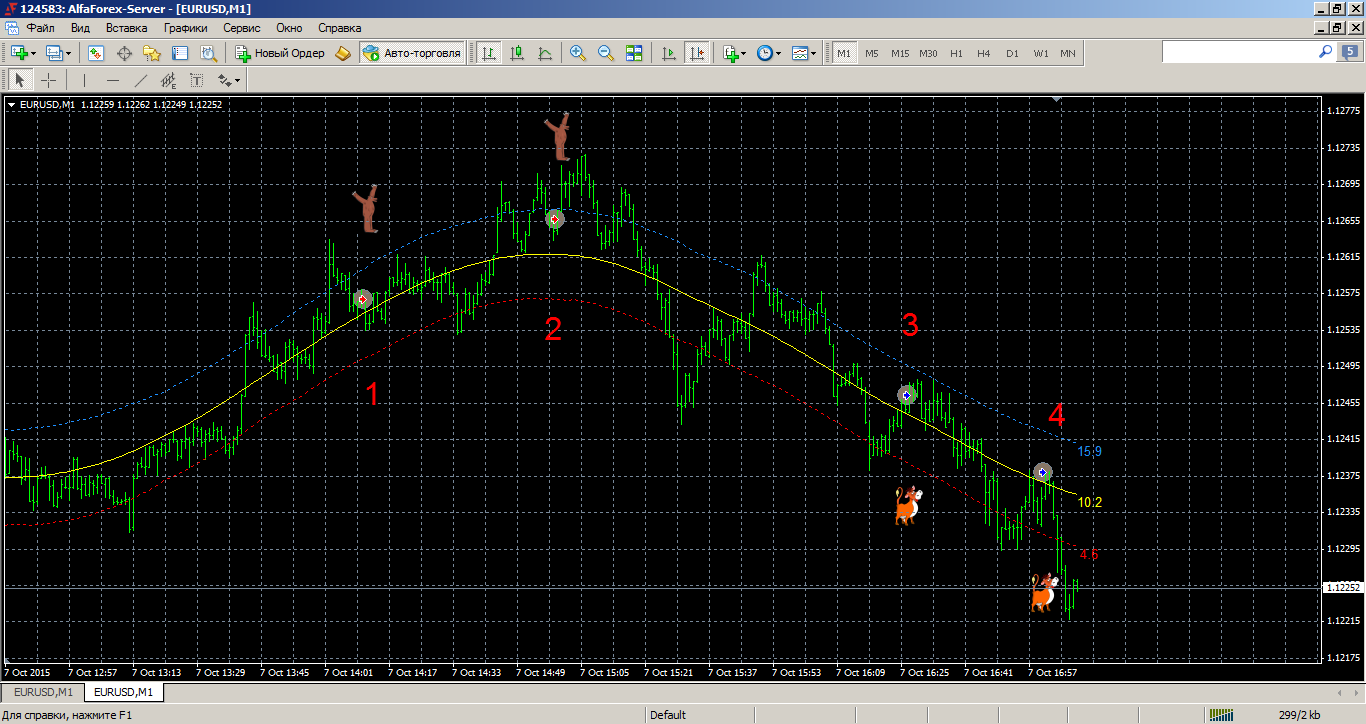Open the new chart icon
This screenshot has width=1366, height=724.
pyautogui.click(x=19, y=53)
